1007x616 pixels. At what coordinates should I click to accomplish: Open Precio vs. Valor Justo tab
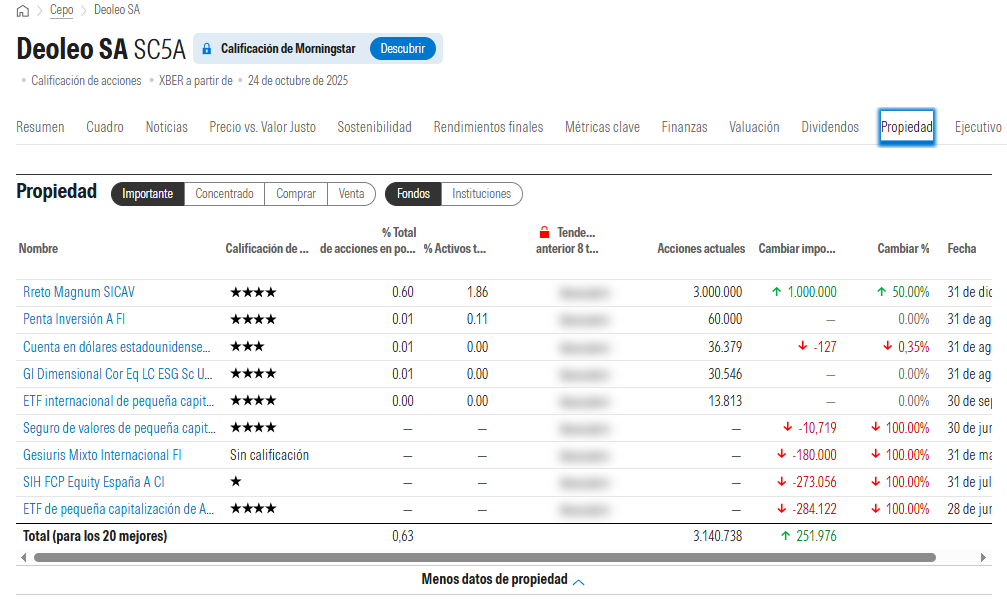click(263, 127)
